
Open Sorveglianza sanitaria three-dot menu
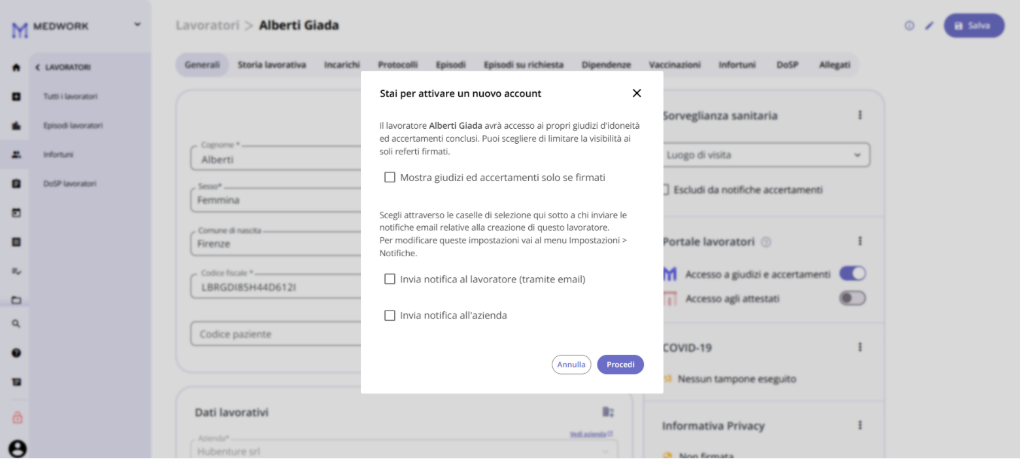point(860,115)
